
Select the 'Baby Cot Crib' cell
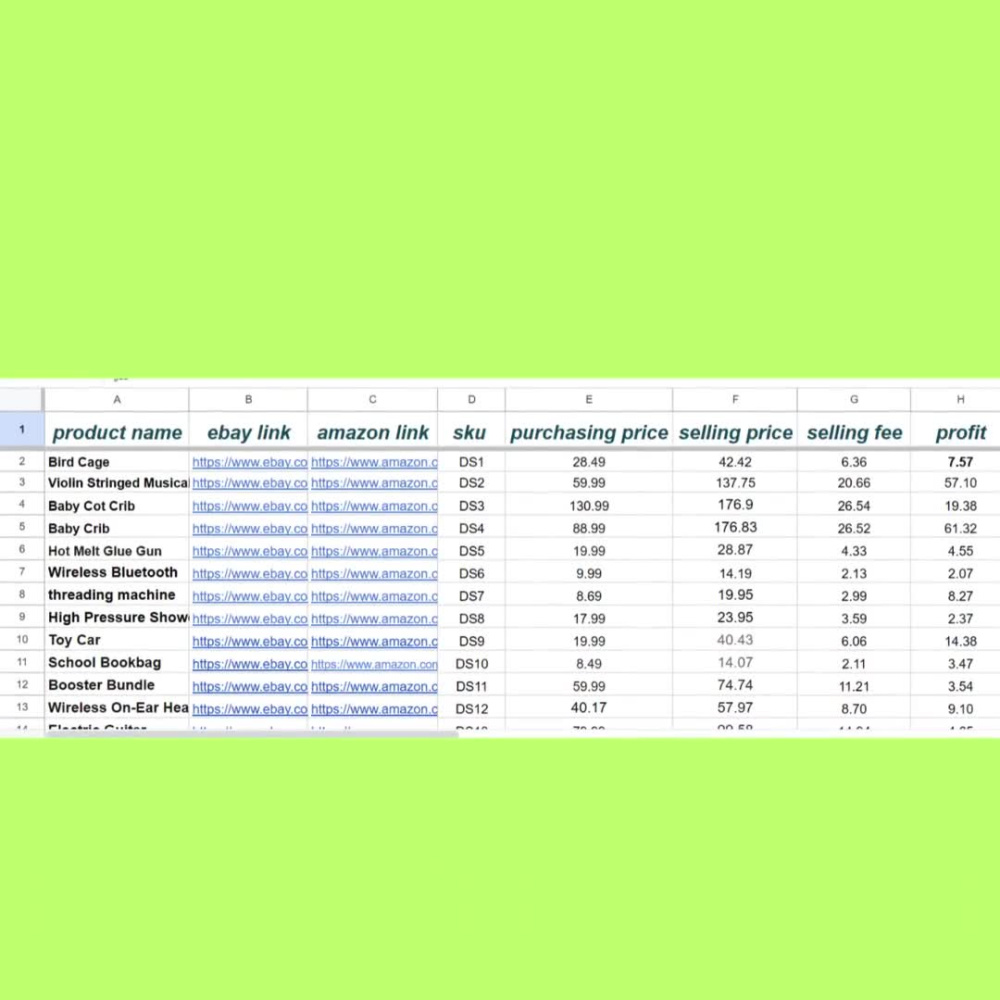click(117, 506)
